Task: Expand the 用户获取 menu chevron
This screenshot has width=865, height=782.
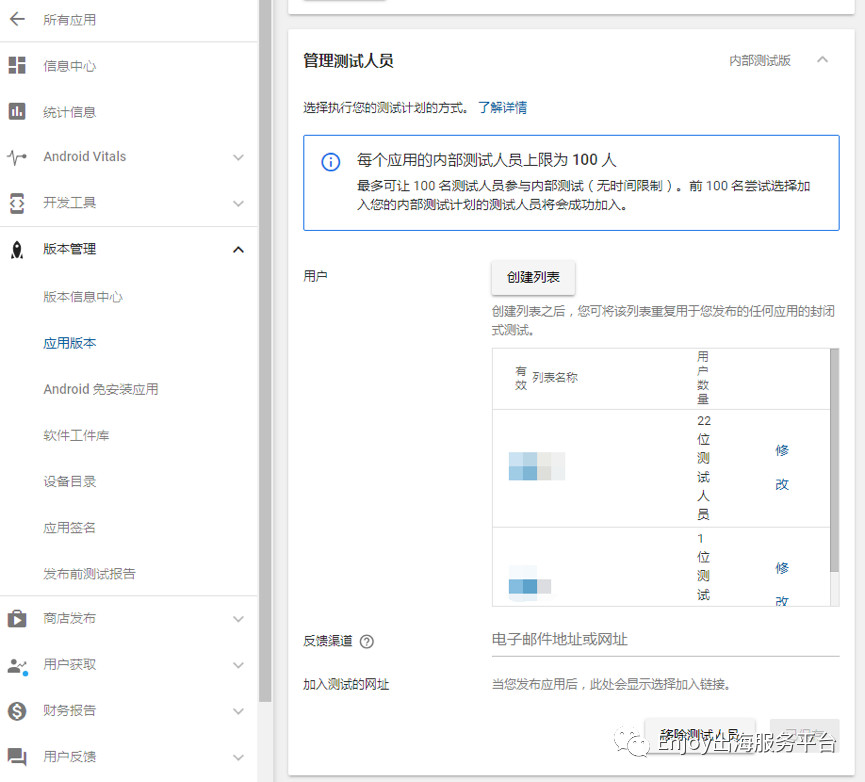Action: coord(238,665)
